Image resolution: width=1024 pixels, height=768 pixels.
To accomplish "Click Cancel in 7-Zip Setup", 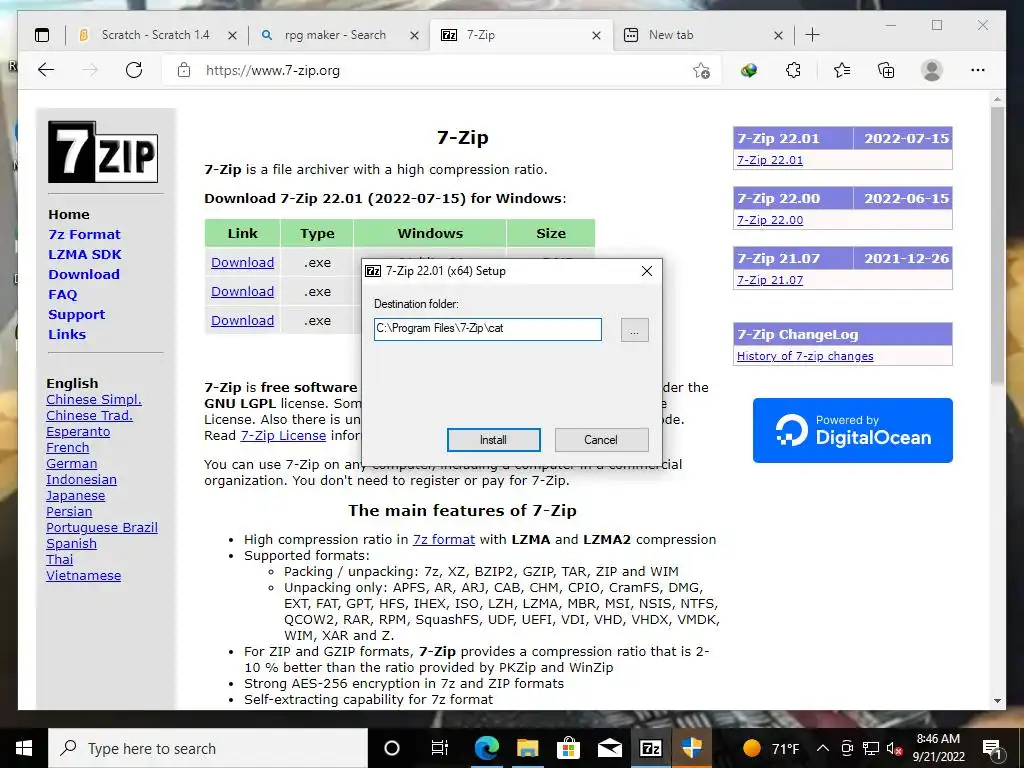I will point(601,440).
